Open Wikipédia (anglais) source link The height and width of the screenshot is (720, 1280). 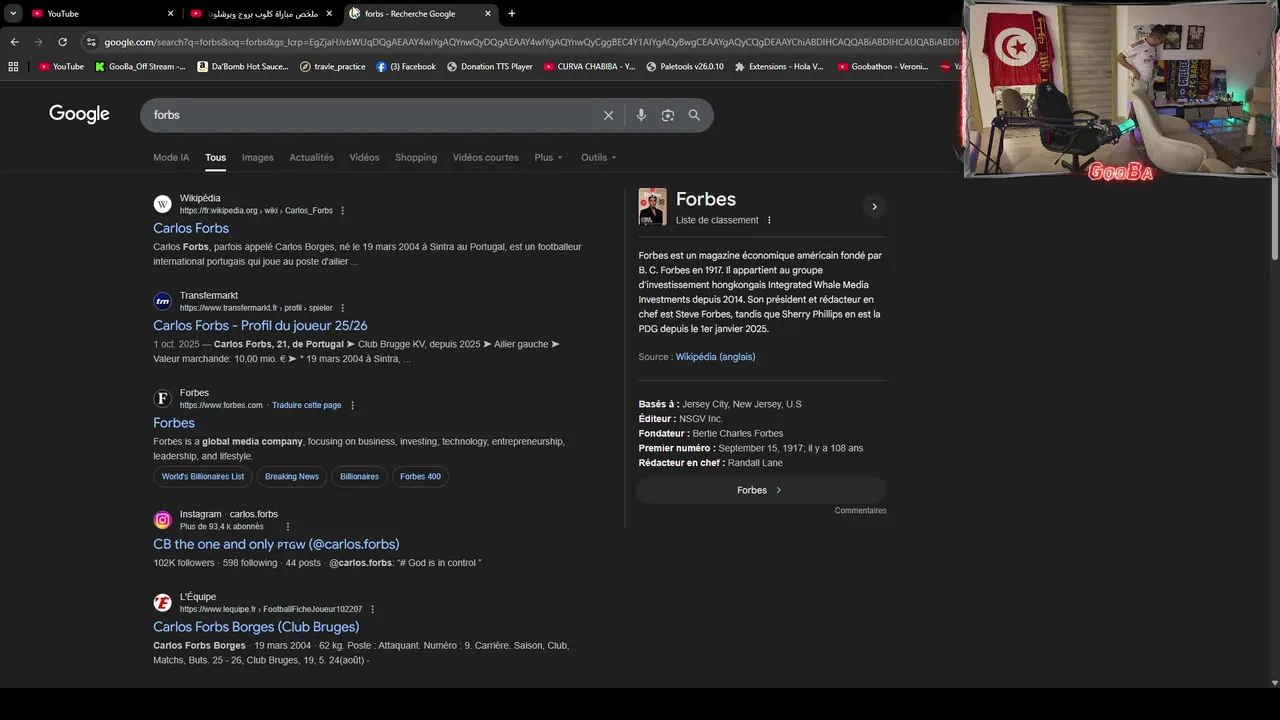[x=715, y=357]
